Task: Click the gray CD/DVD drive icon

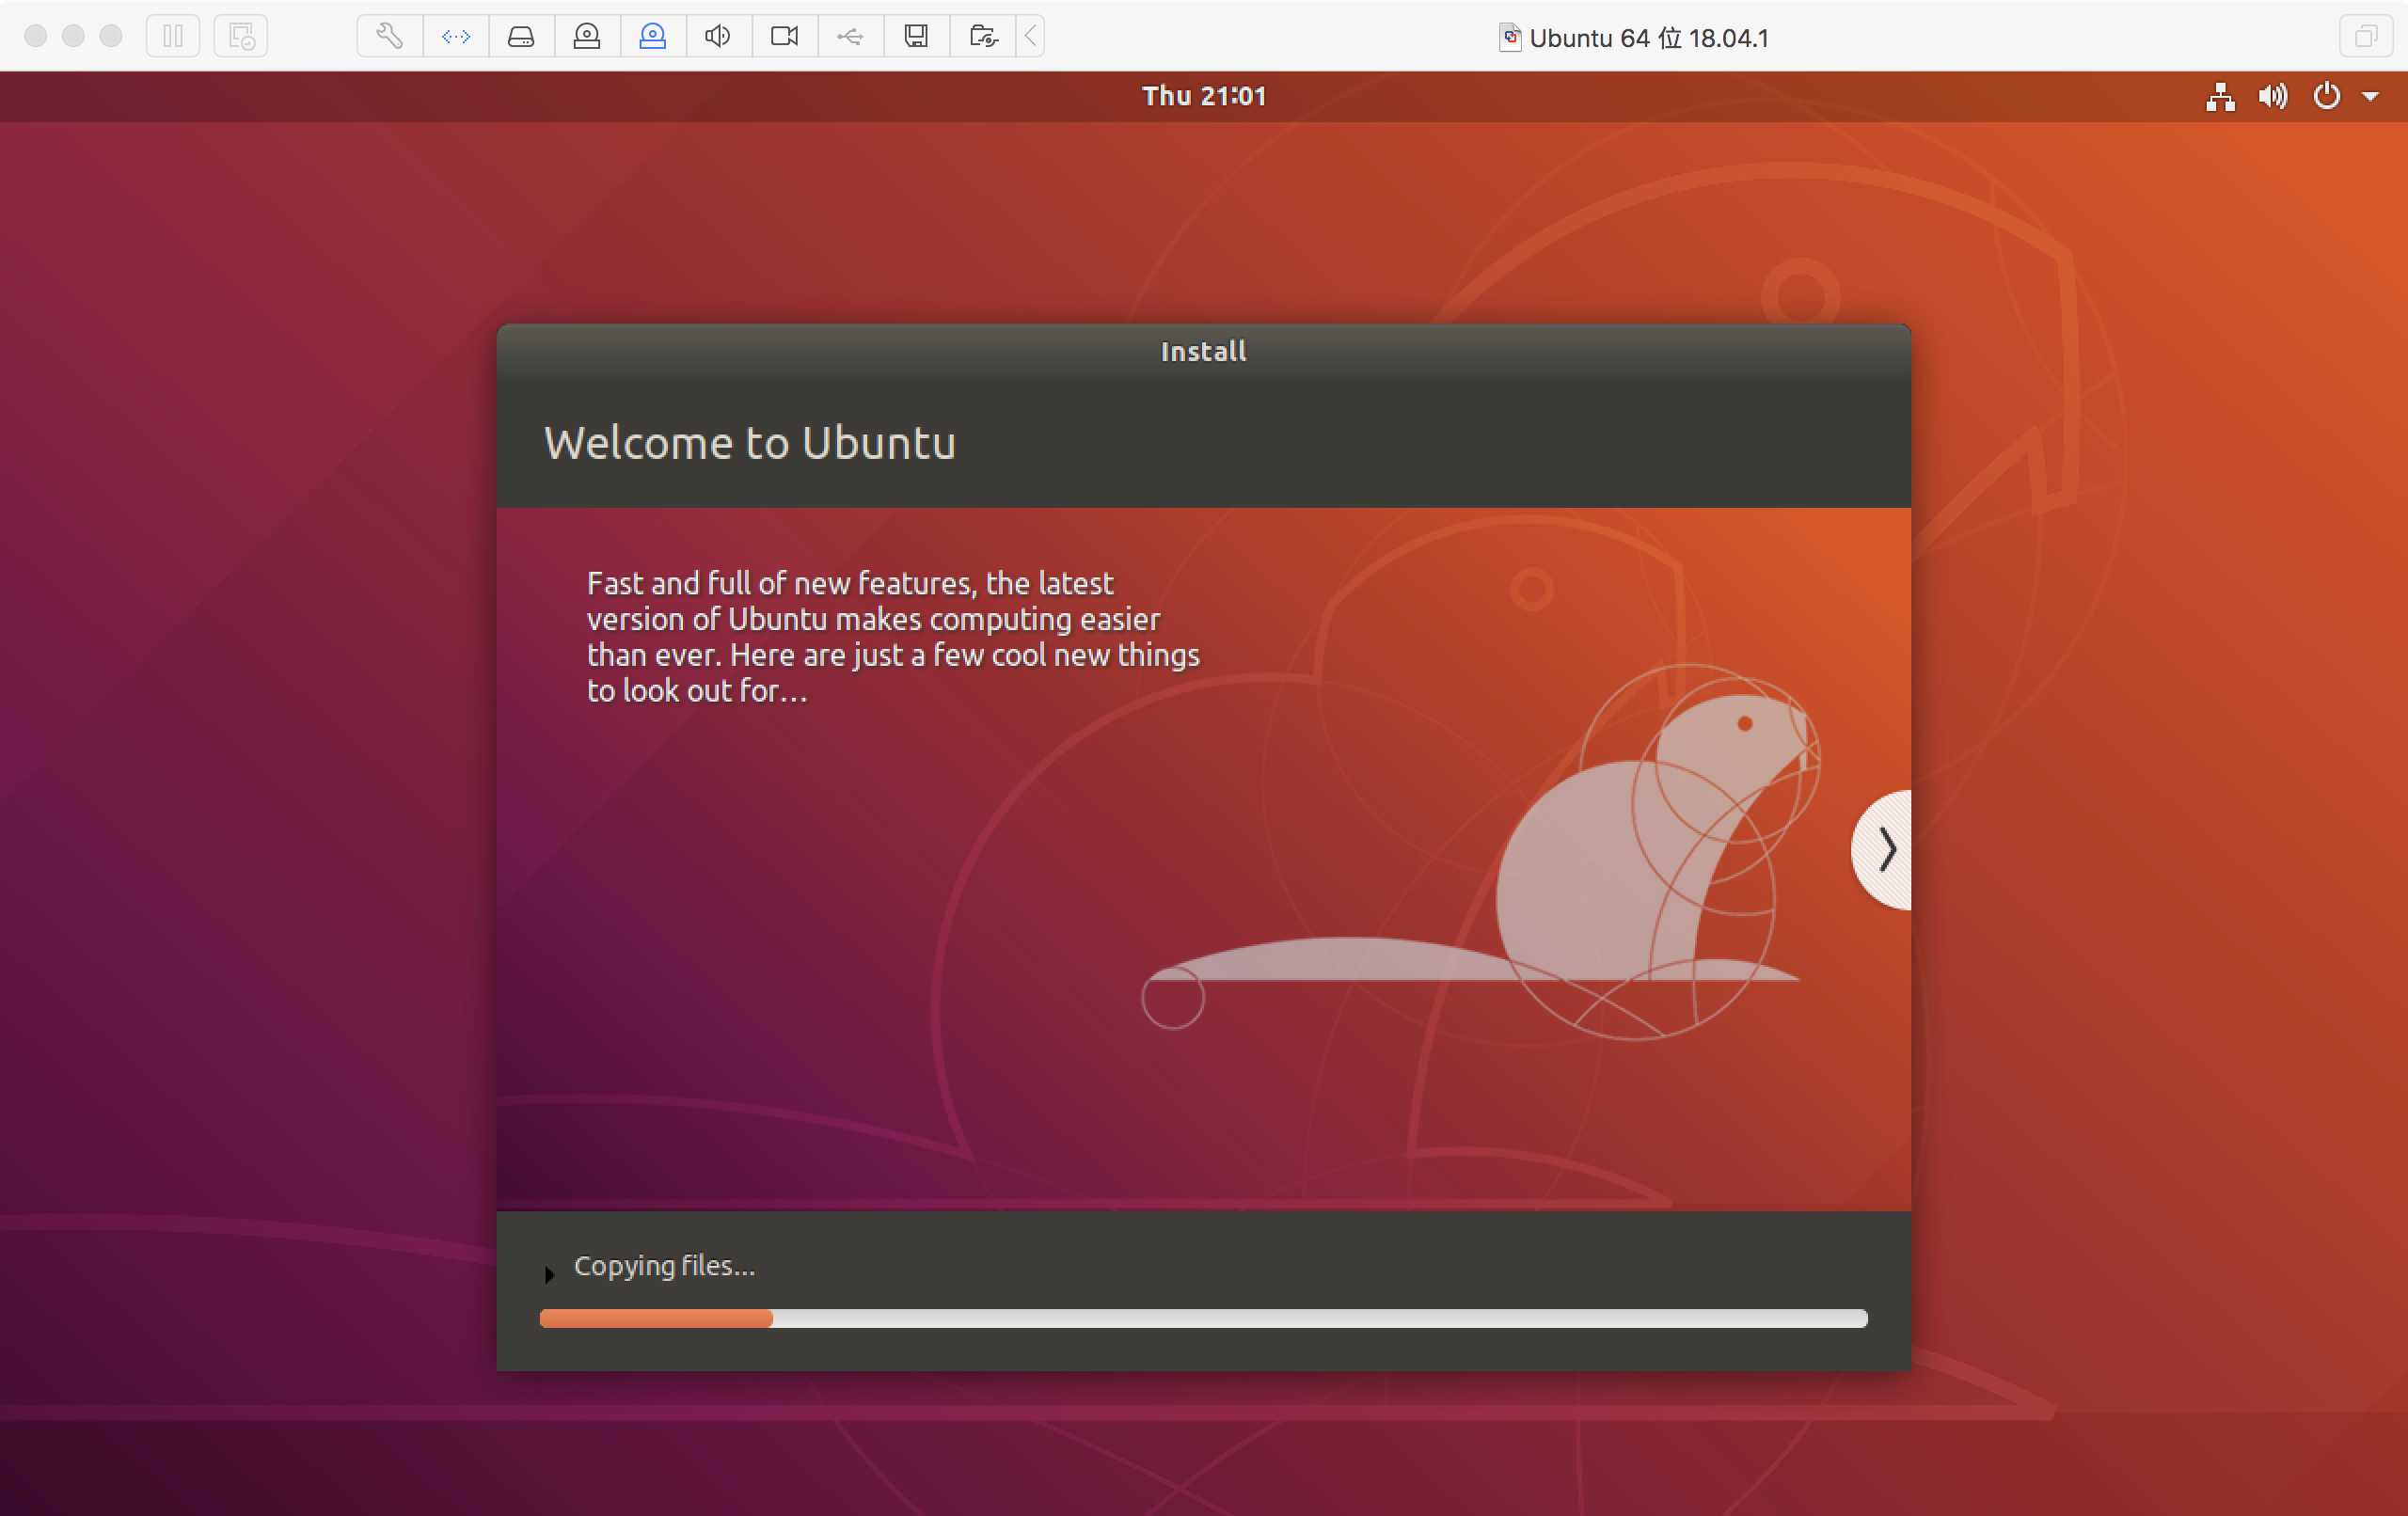Action: pyautogui.click(x=587, y=36)
